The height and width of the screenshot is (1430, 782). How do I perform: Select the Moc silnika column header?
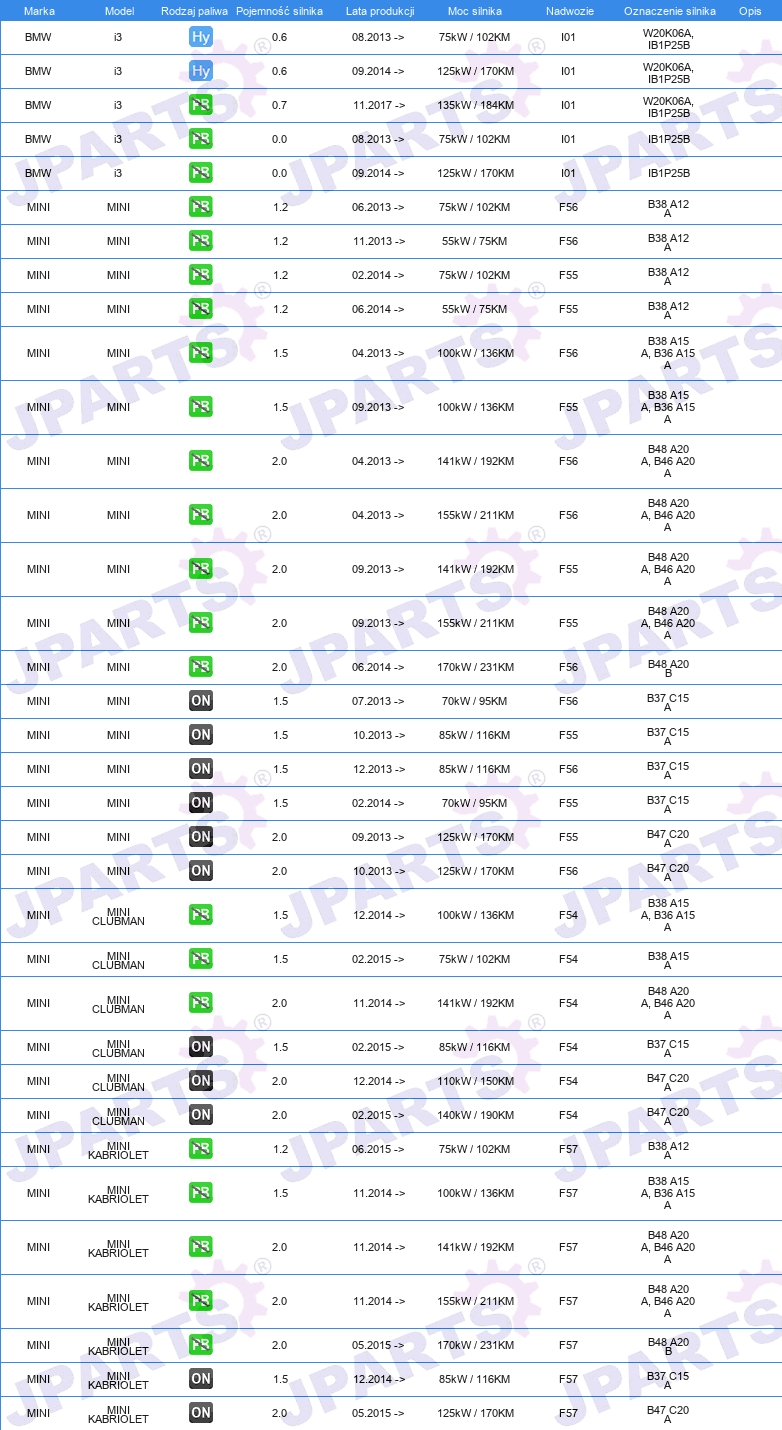[x=475, y=11]
